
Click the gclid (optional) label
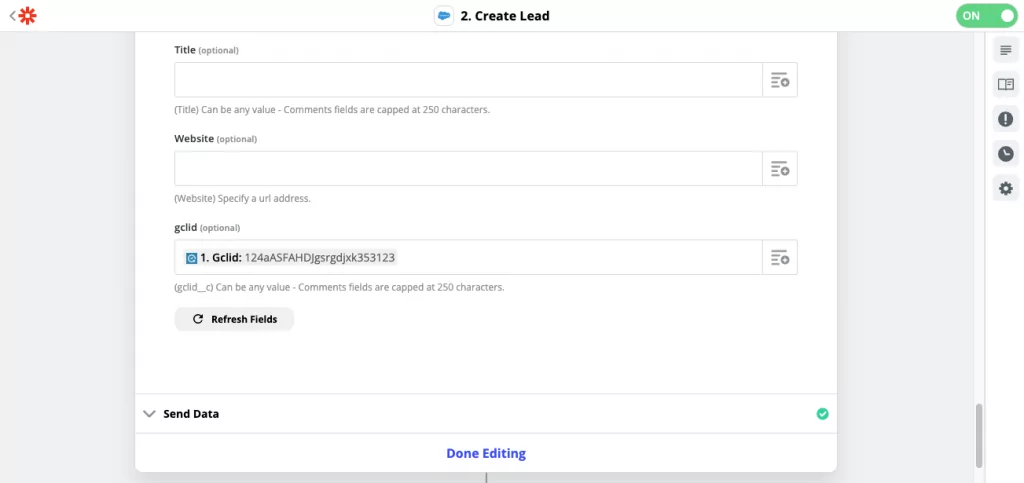(x=207, y=228)
